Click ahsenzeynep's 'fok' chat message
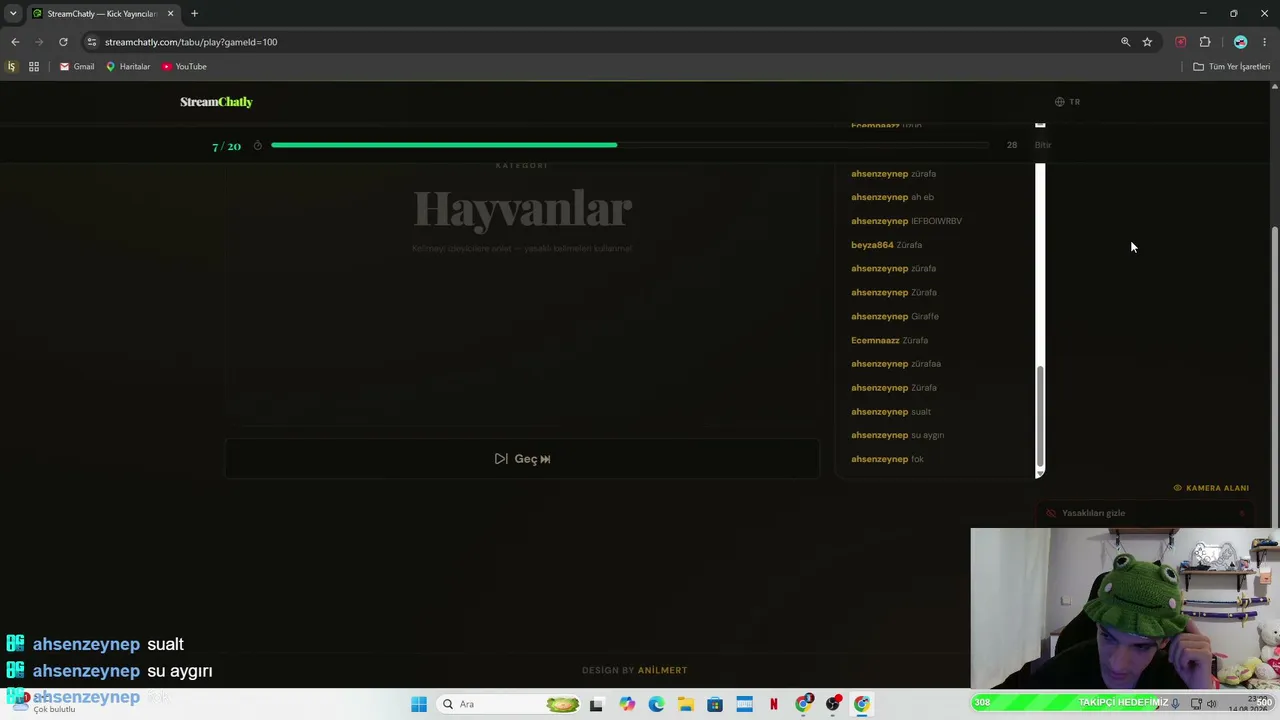 [887, 459]
